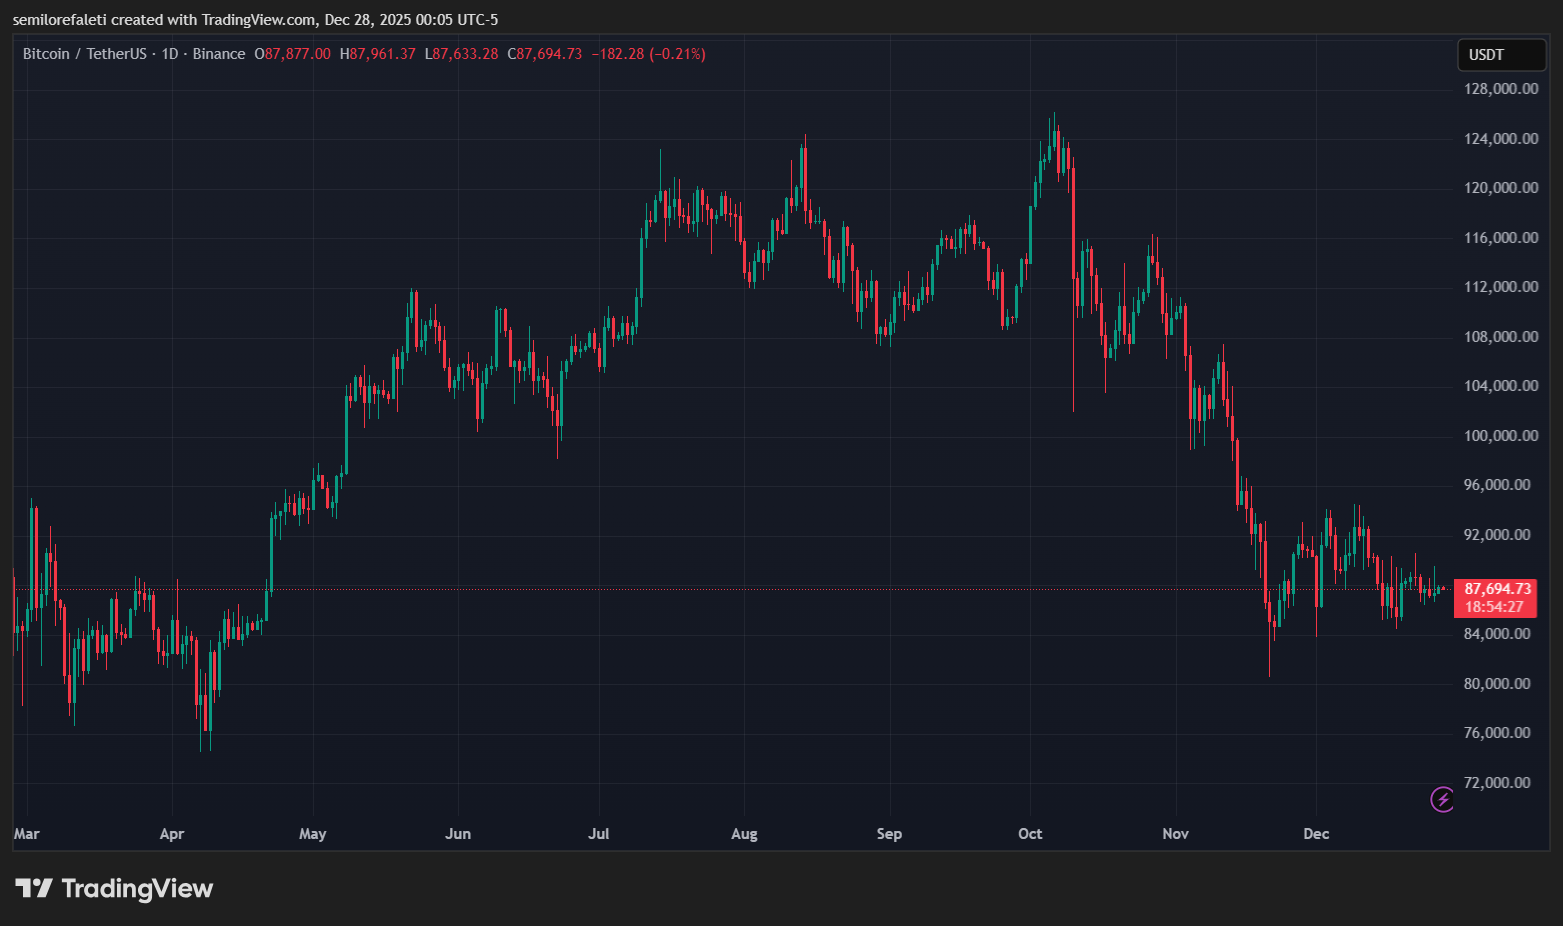Select the close price value C87,694.73

(x=544, y=54)
